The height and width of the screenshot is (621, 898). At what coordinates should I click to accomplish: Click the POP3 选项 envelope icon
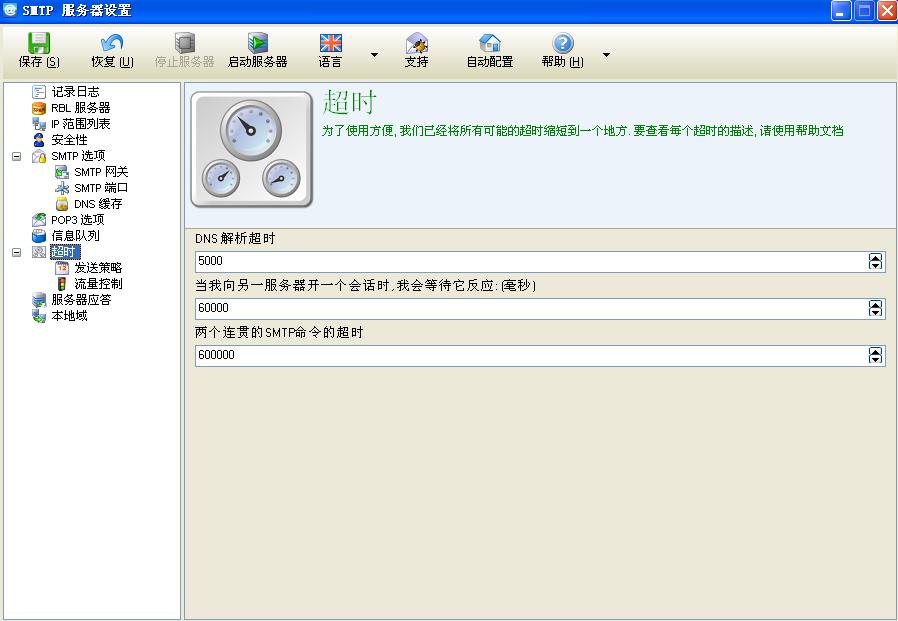coord(39,219)
